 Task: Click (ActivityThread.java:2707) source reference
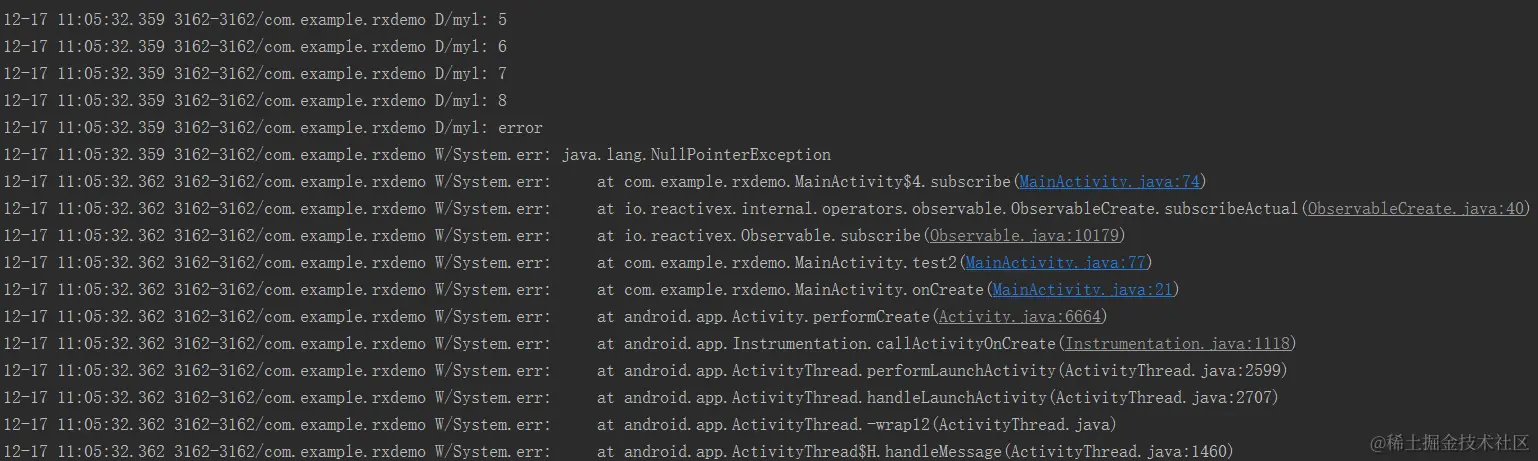click(x=1163, y=398)
